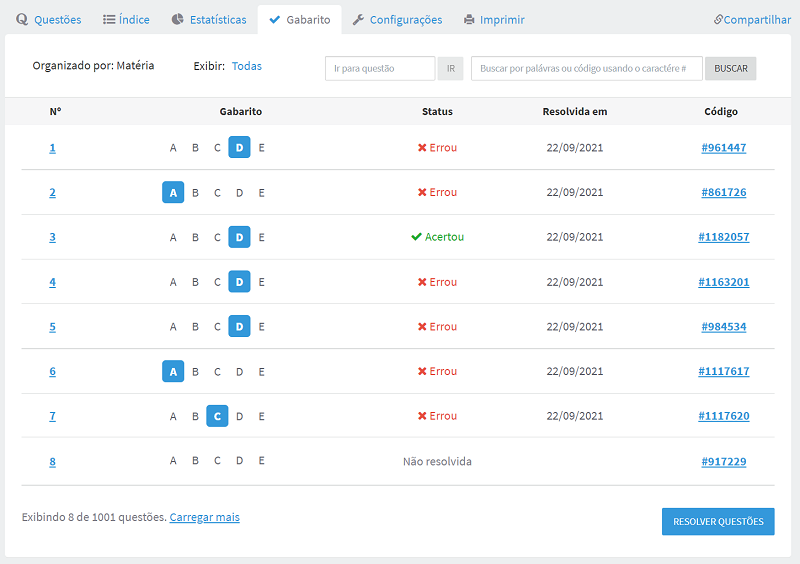
Task: Click the Errou status in row 7
Action: click(437, 416)
